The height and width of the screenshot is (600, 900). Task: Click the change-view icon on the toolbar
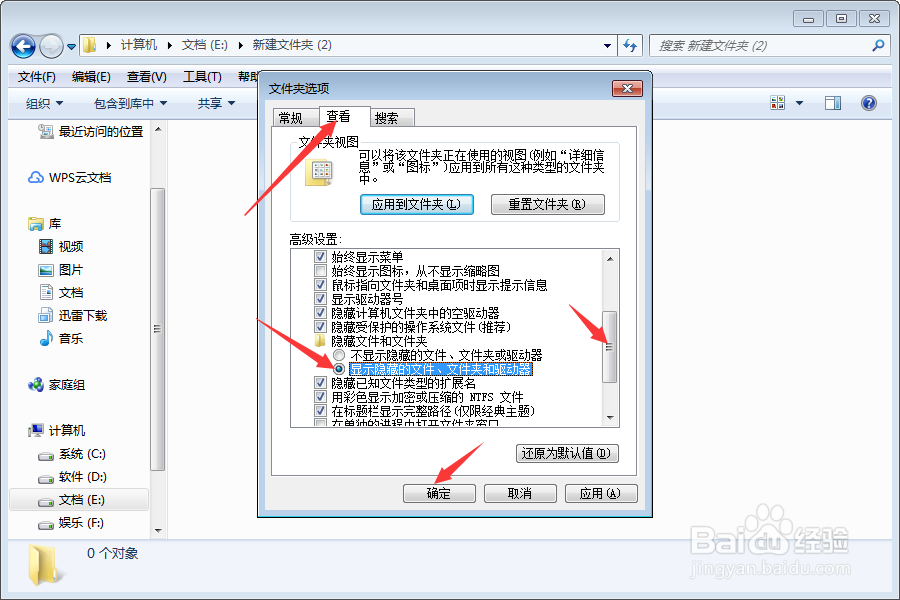[x=777, y=102]
